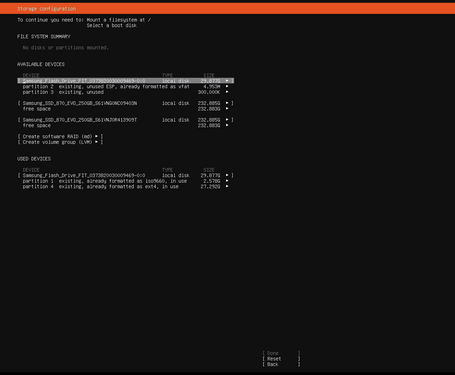455x375 pixels.
Task: Open the free space arrow under second Samsung SSD
Action: [x=227, y=125]
